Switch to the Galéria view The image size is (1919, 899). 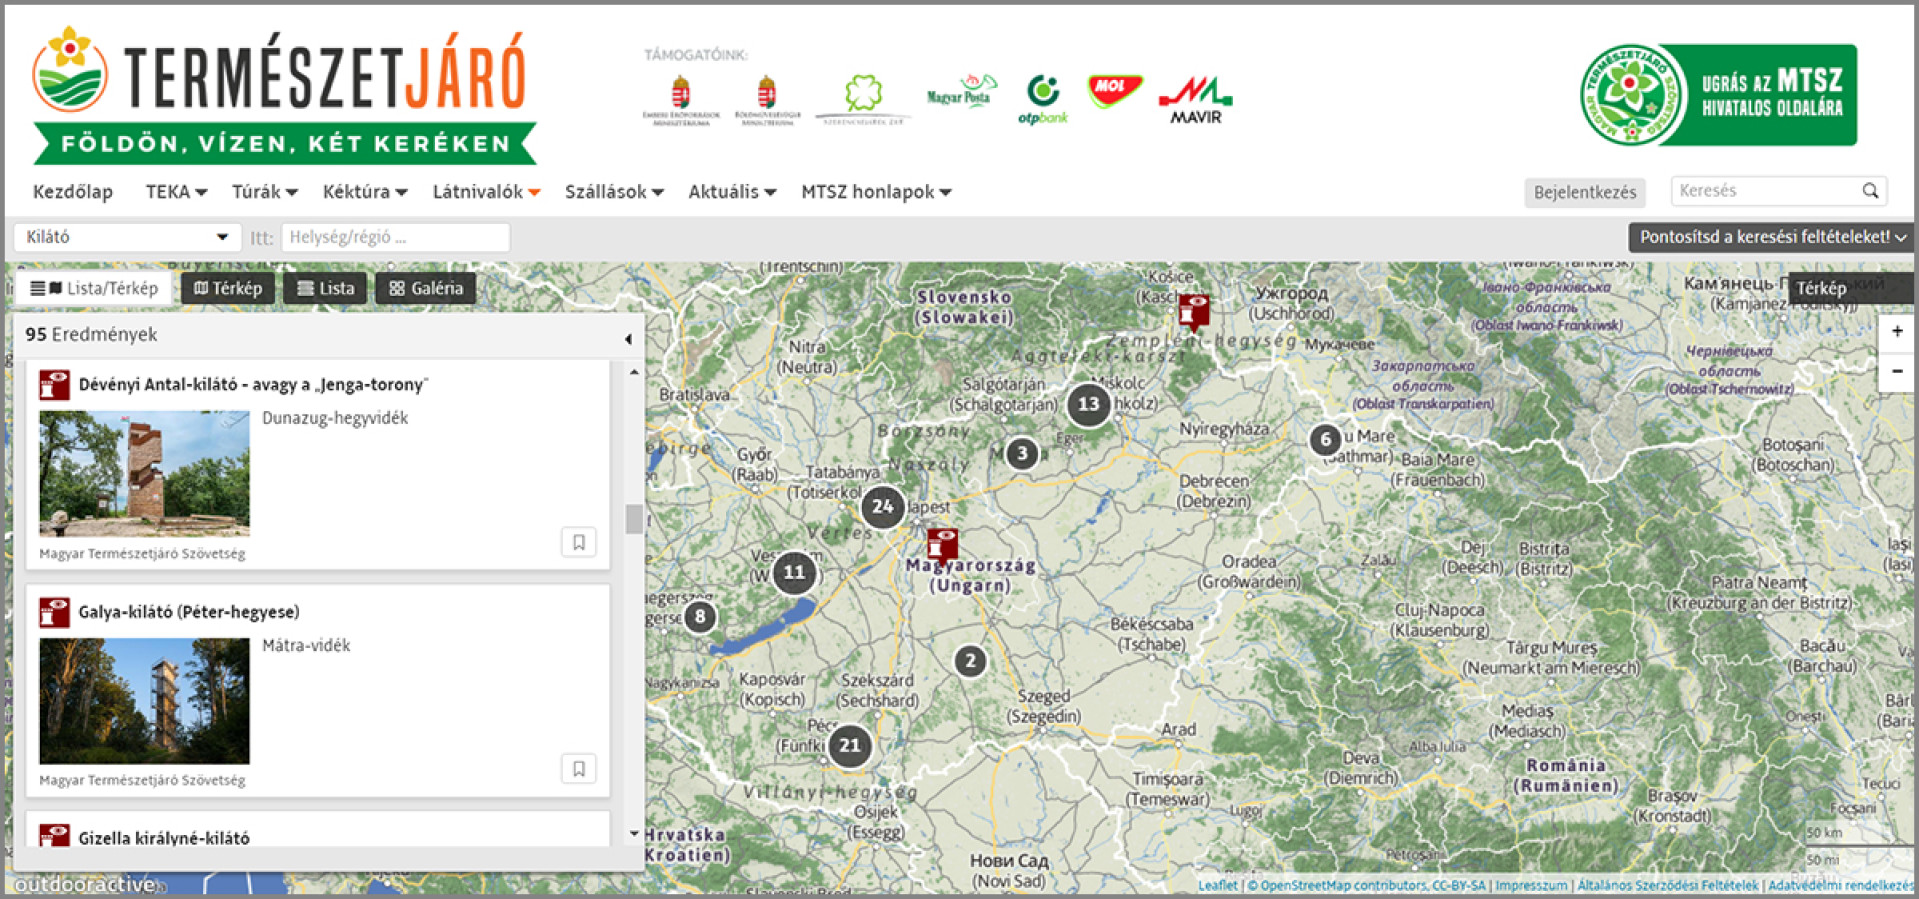point(425,288)
